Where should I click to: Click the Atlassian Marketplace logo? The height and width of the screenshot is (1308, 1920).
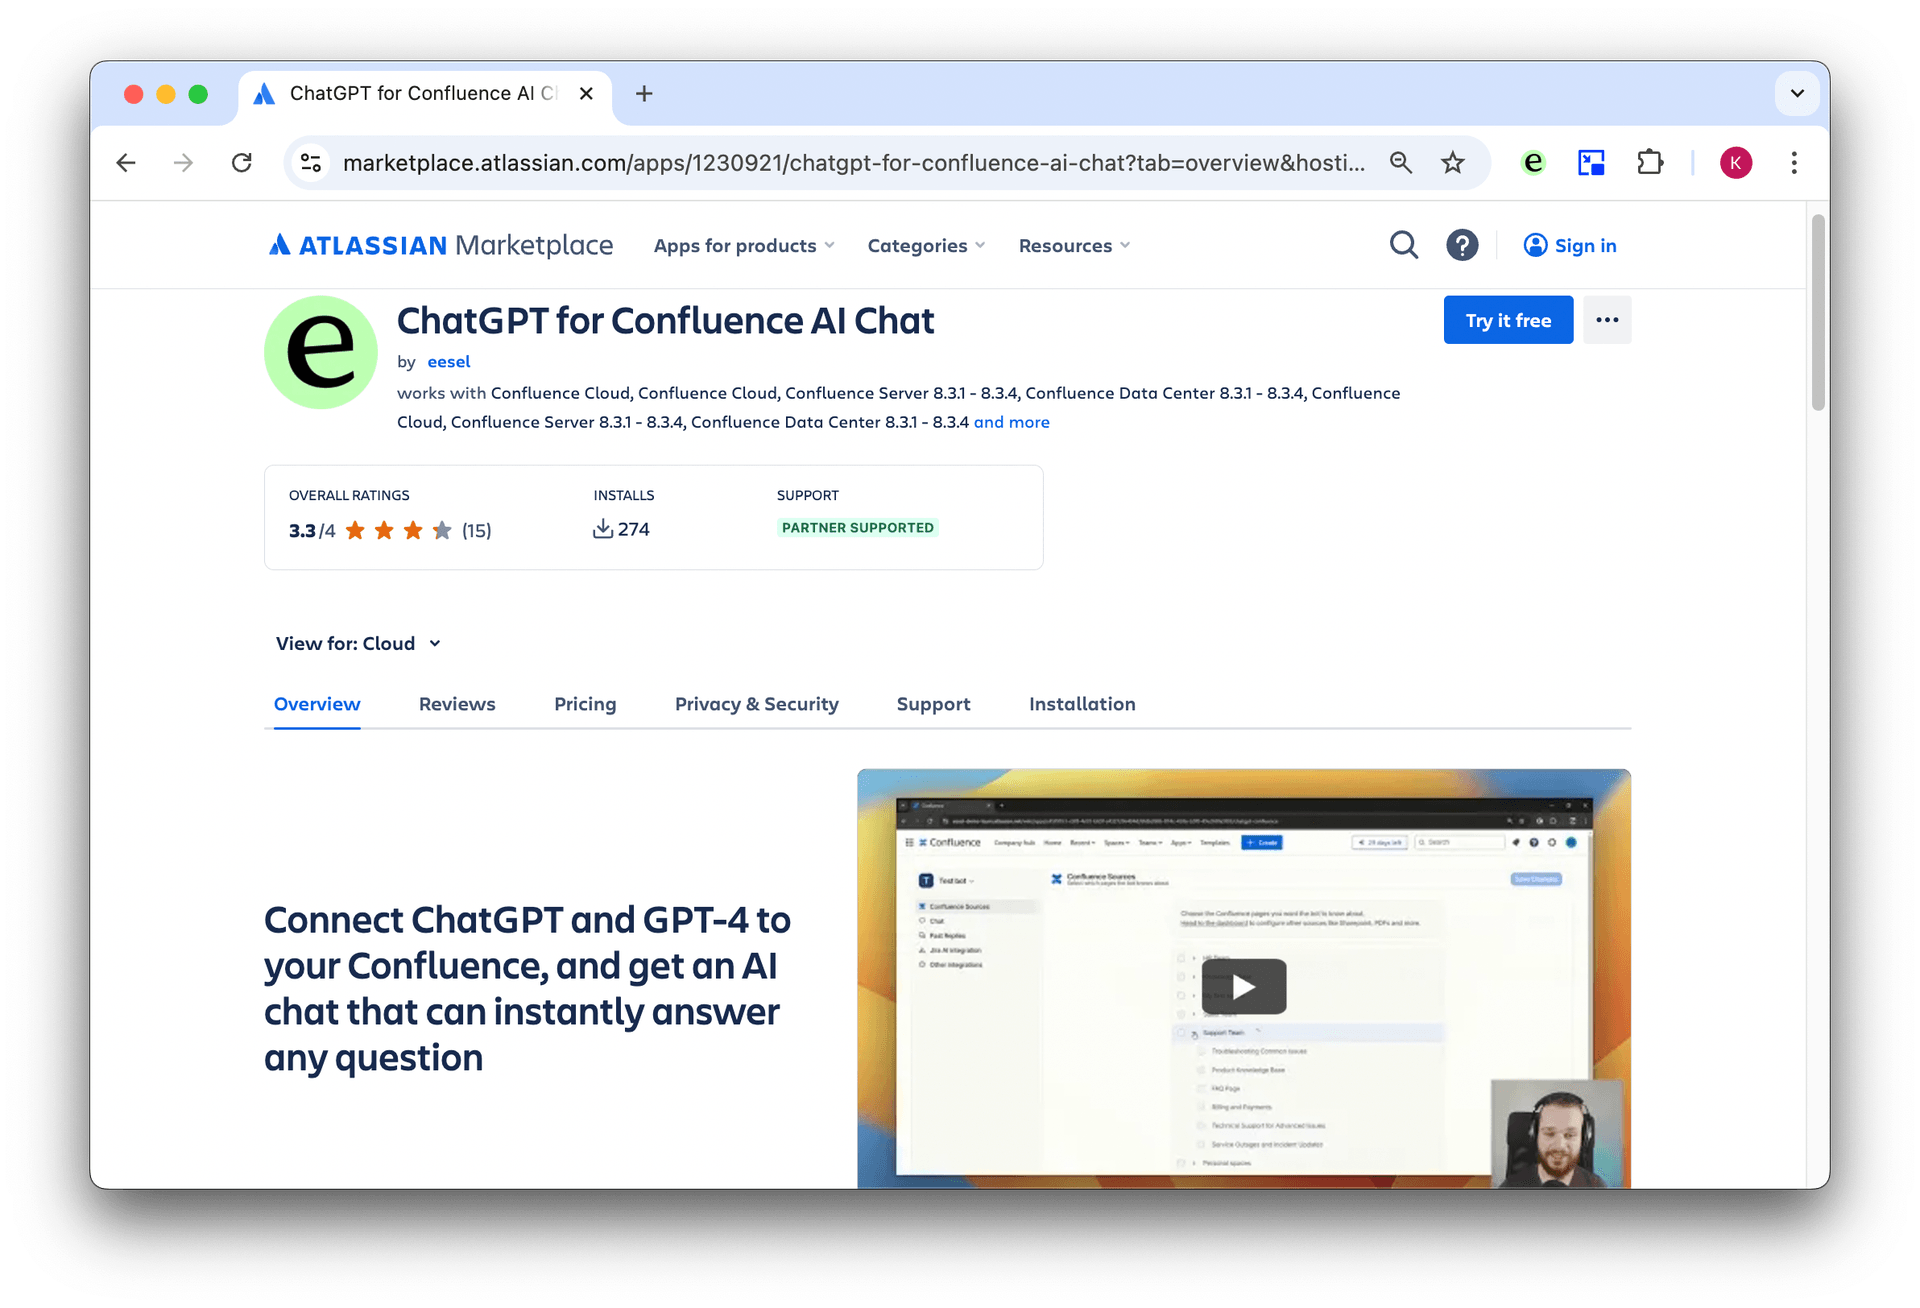(441, 246)
